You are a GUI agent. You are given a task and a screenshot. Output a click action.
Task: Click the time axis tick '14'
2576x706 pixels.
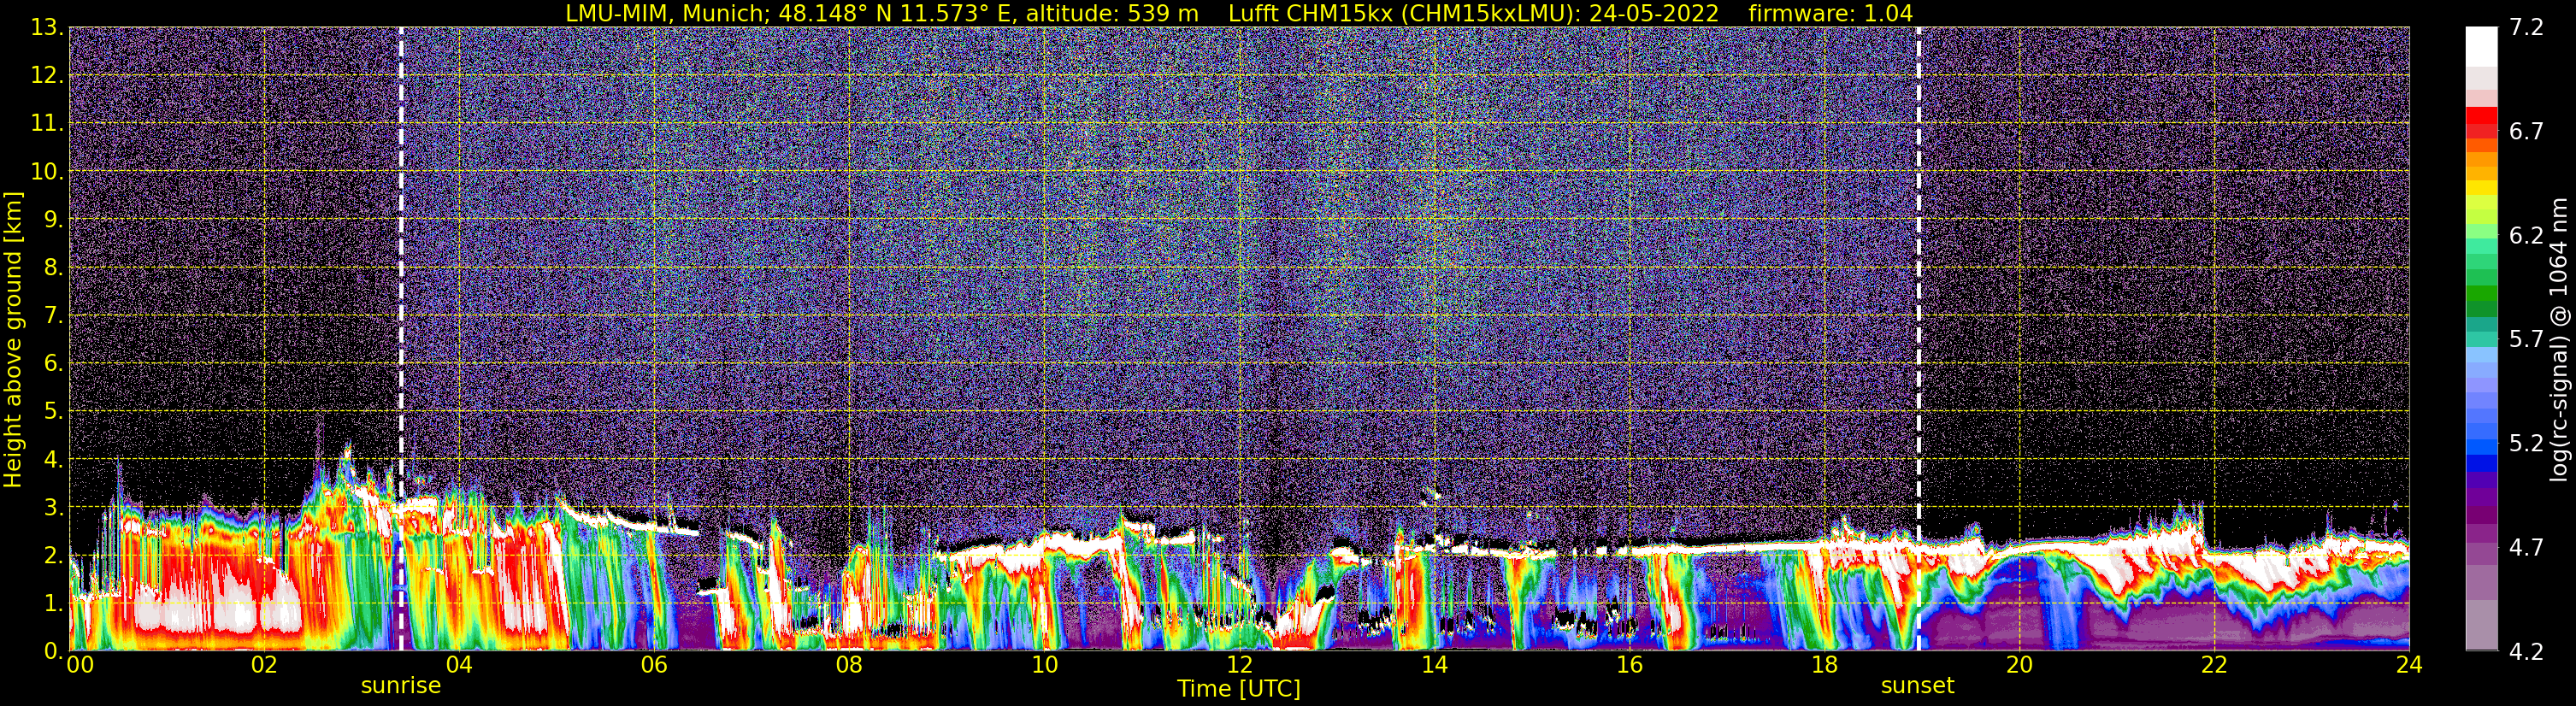[x=1434, y=665]
